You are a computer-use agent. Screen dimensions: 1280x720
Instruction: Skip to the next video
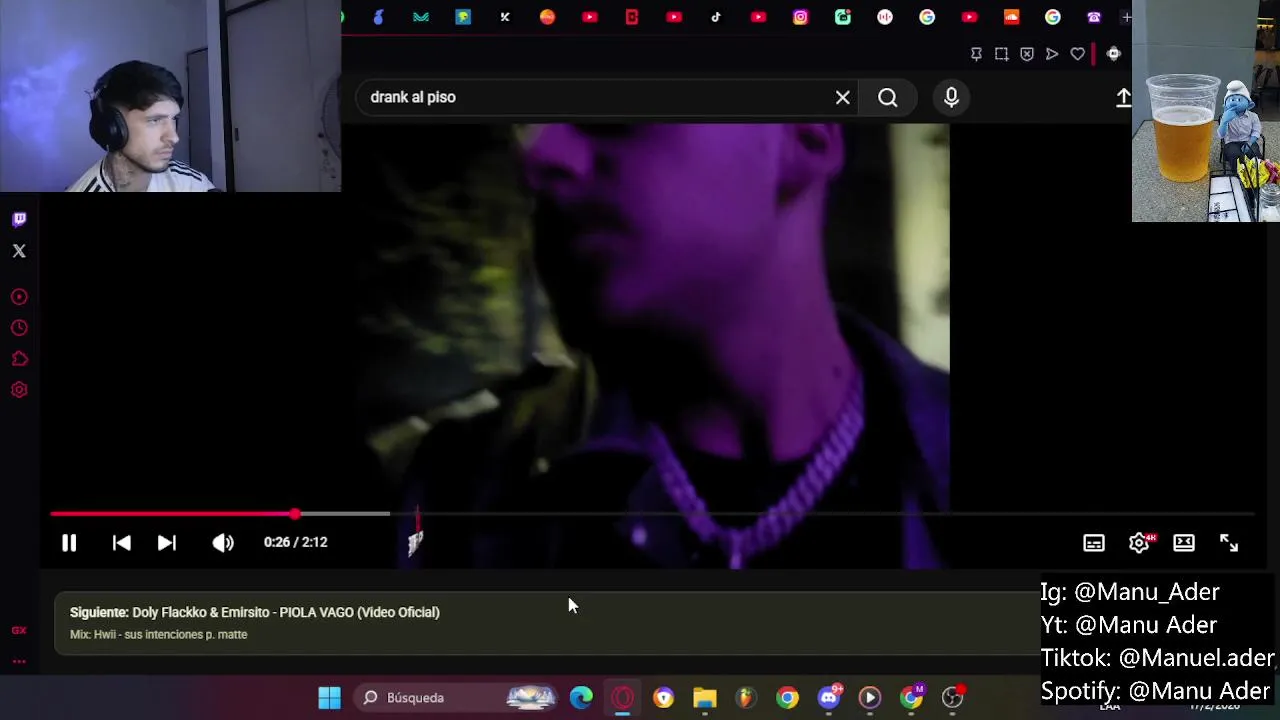166,542
